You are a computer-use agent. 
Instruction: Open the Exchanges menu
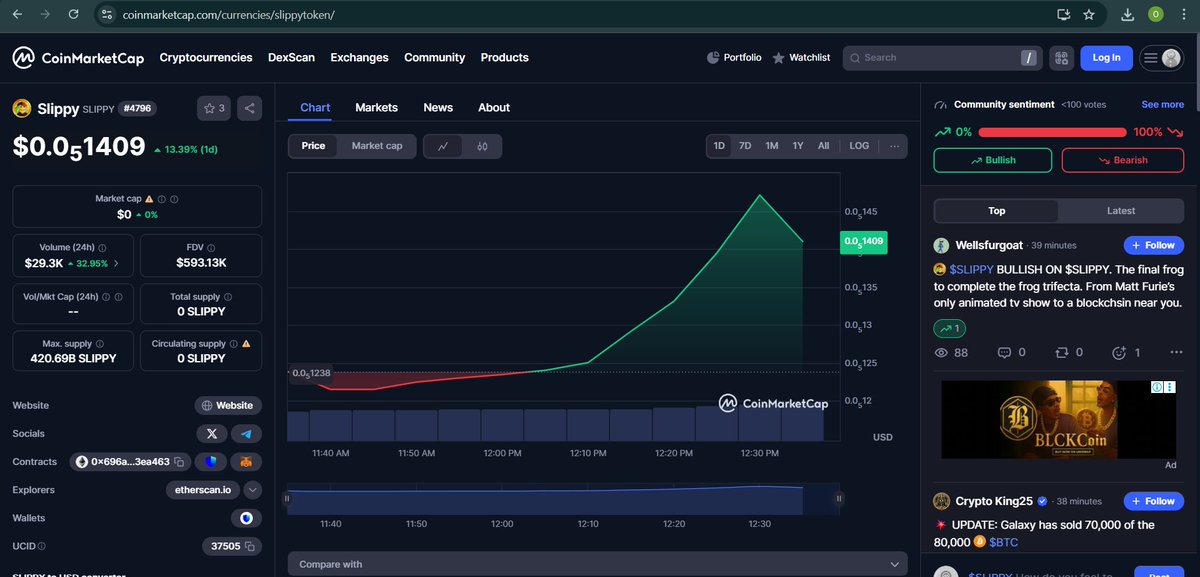(359, 58)
